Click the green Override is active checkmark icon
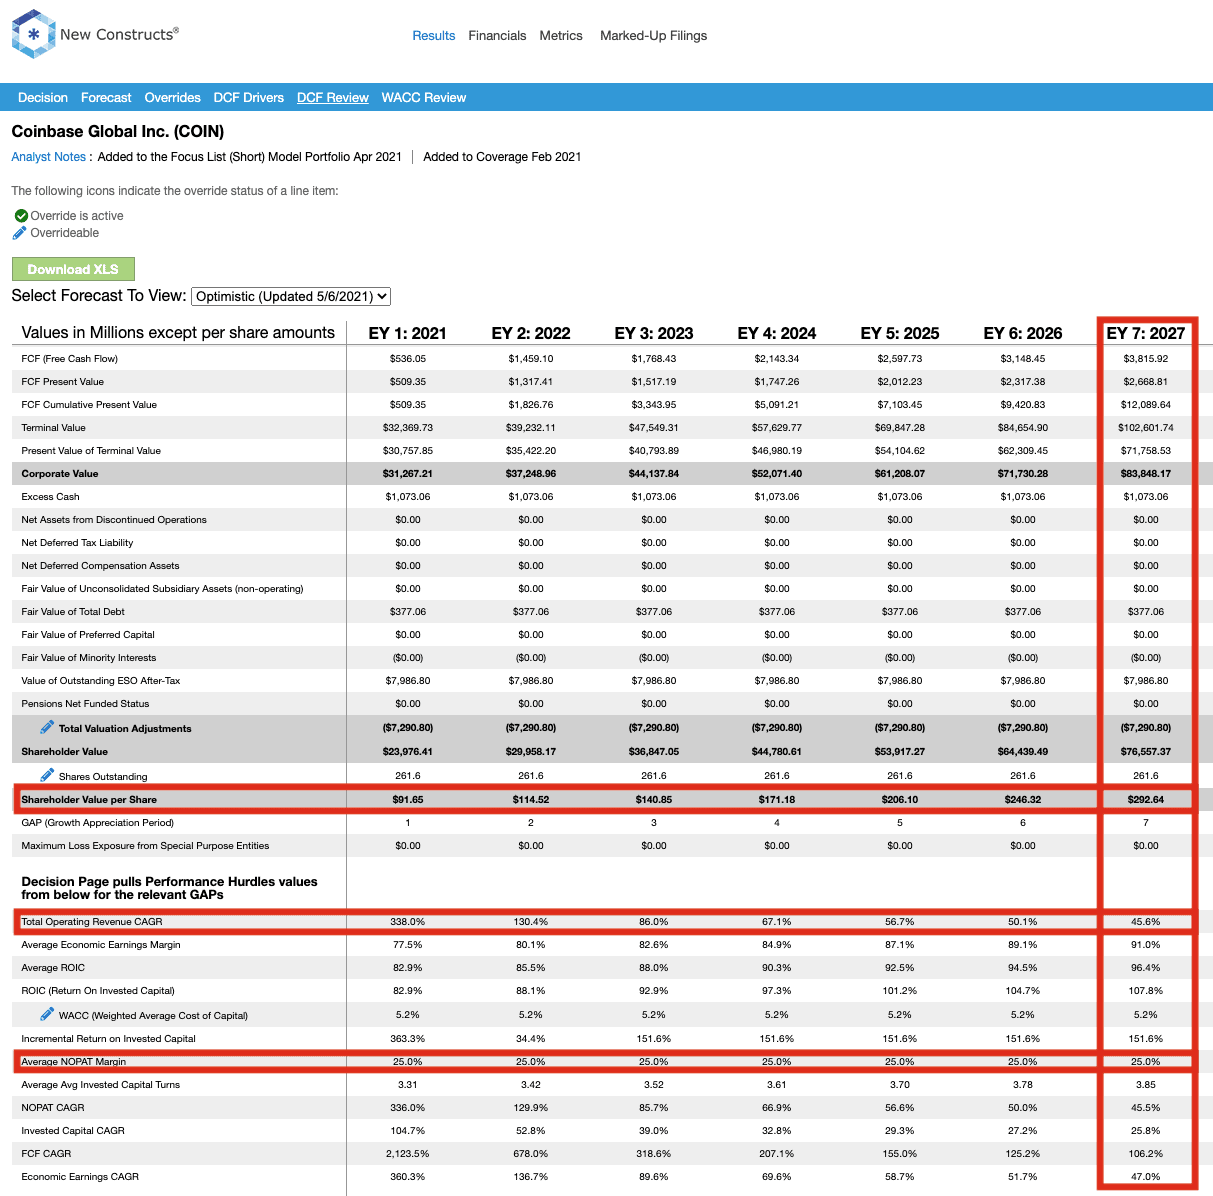The height and width of the screenshot is (1196, 1213). pyautogui.click(x=21, y=216)
